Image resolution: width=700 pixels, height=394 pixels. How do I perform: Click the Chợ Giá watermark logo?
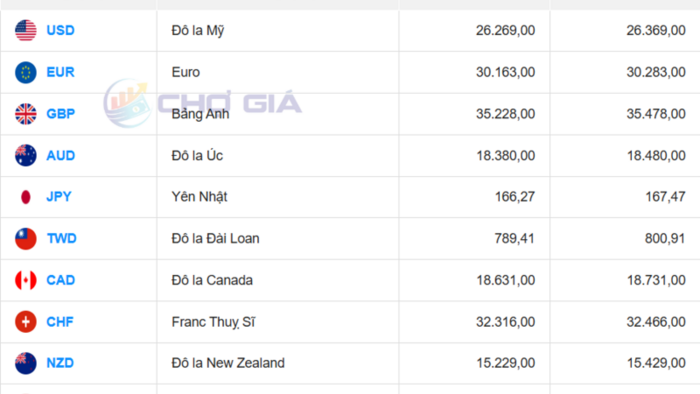203,103
